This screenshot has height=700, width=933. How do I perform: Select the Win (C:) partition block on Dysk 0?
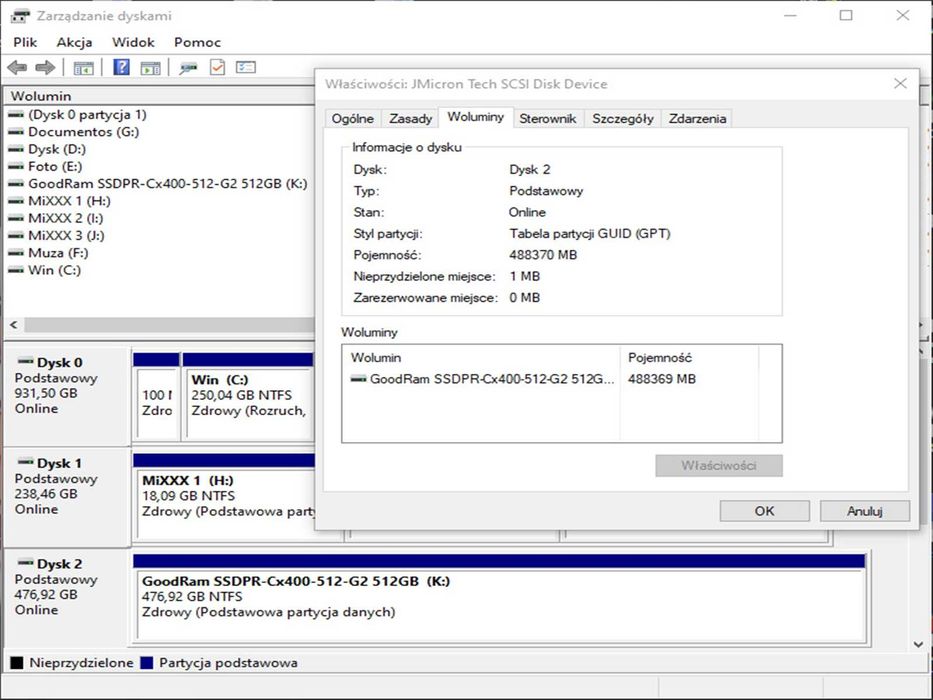249,396
